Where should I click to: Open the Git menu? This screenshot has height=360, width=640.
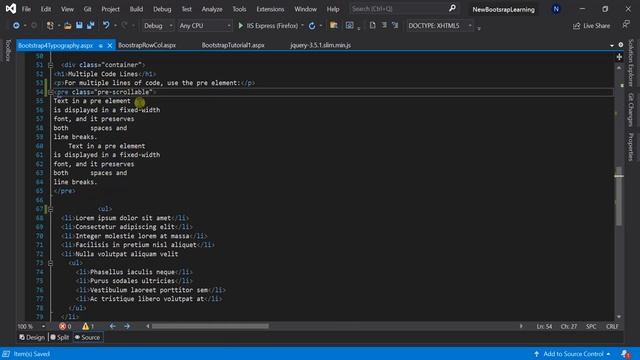point(87,9)
